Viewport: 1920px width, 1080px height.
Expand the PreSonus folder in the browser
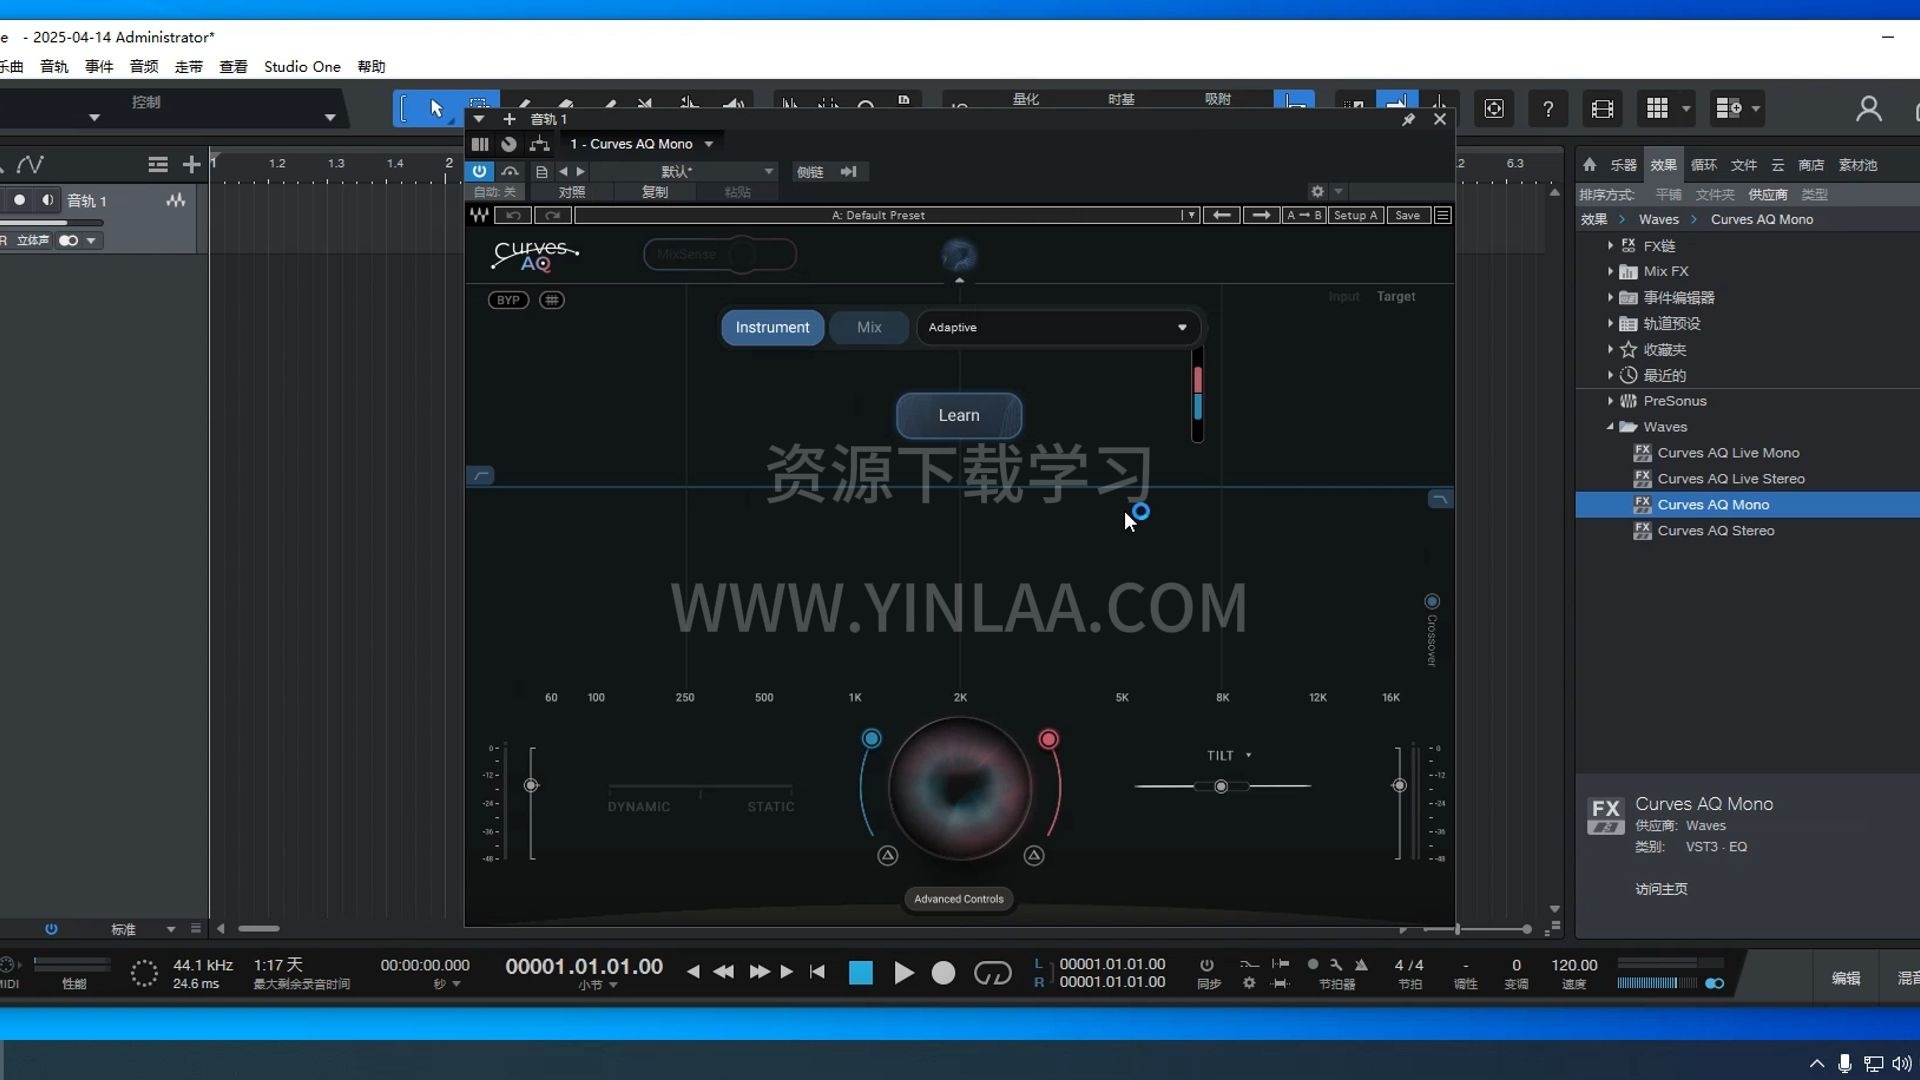tap(1610, 400)
